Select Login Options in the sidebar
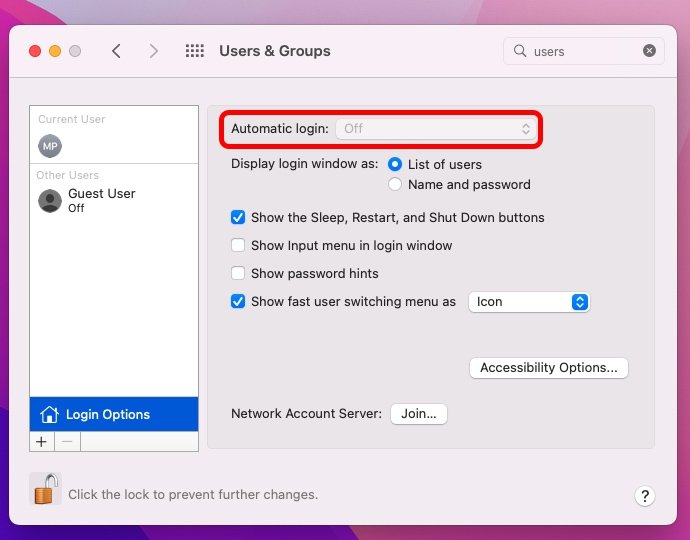Viewport: 690px width, 540px height. click(114, 414)
